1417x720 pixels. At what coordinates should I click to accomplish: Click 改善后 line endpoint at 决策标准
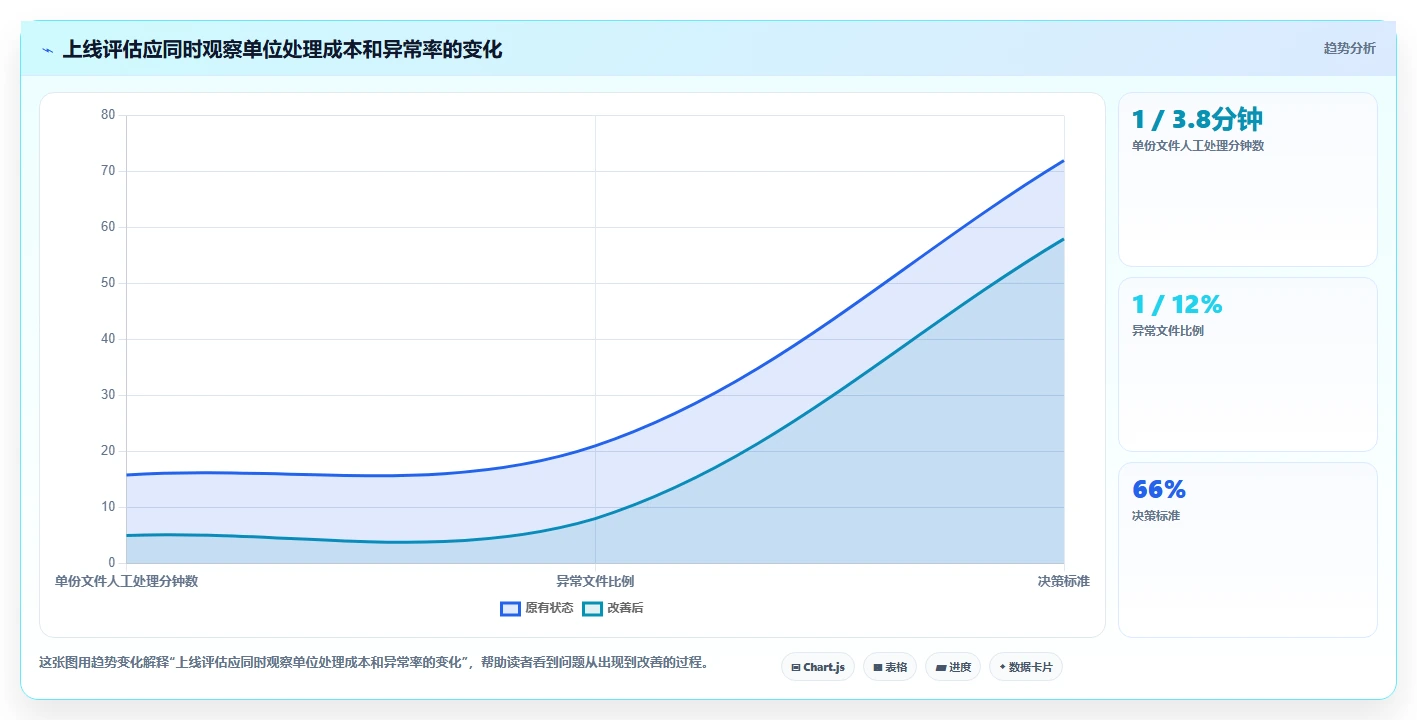(x=1064, y=239)
